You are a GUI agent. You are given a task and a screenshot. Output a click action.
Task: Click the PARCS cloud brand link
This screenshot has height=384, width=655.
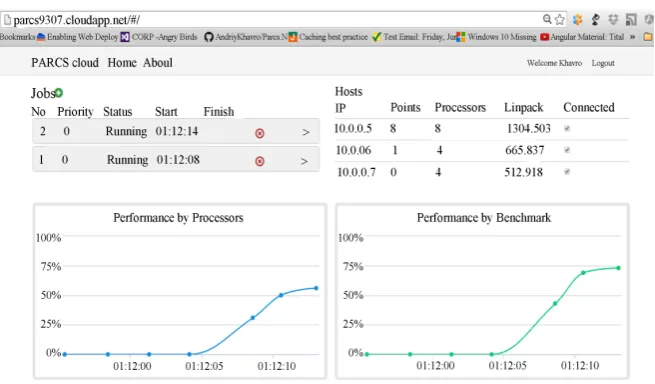tap(65, 63)
